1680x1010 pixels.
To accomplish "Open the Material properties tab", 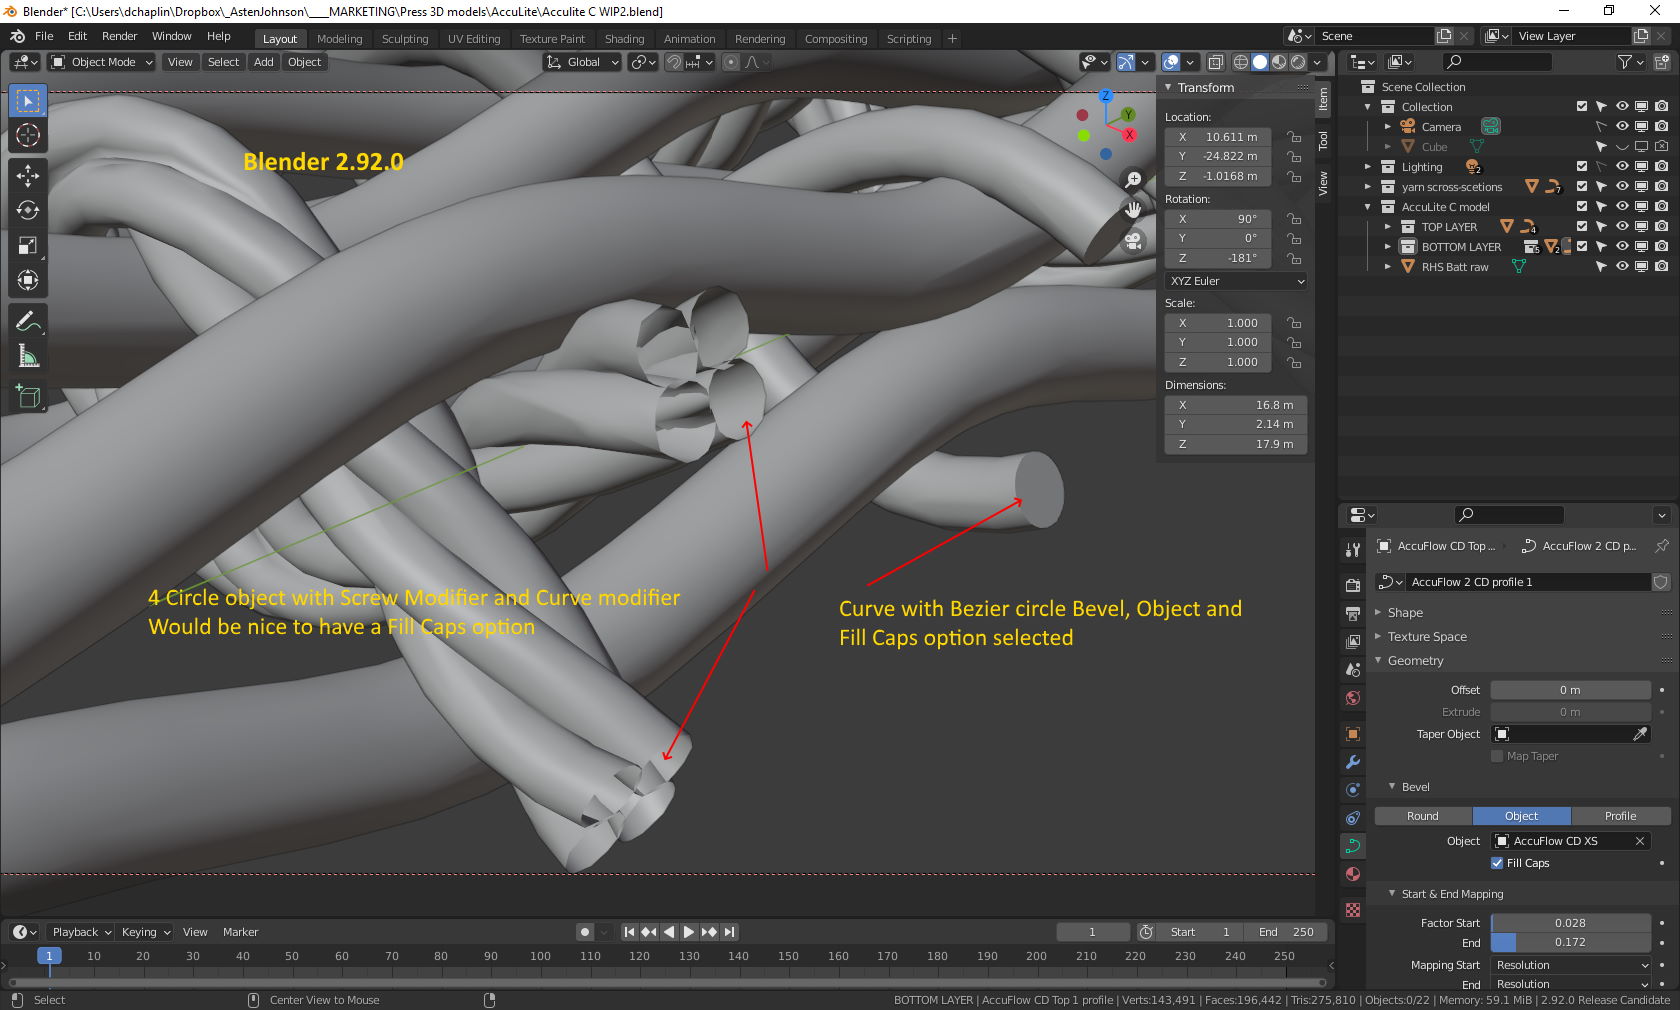I will 1353,874.
